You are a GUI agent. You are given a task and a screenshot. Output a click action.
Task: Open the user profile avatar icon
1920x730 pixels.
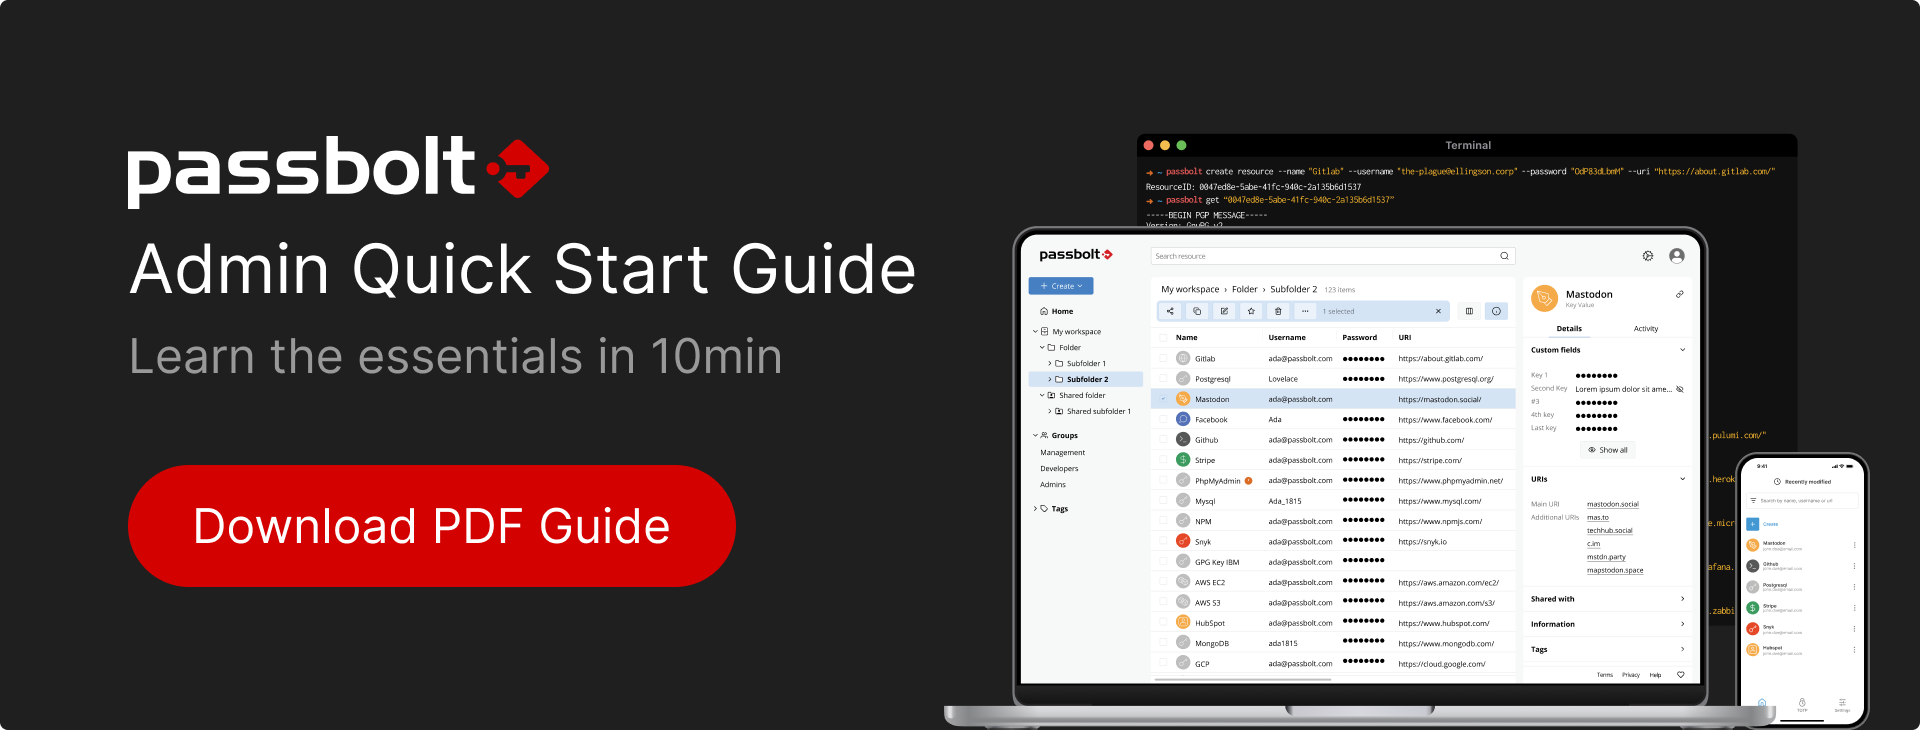pyautogui.click(x=1677, y=256)
